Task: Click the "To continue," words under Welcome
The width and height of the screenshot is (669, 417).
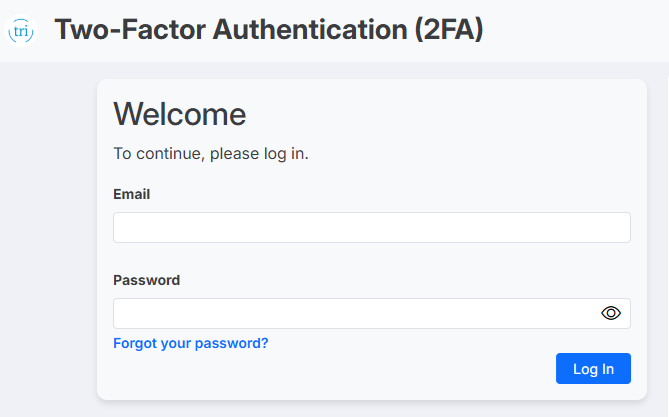Action: 160,154
